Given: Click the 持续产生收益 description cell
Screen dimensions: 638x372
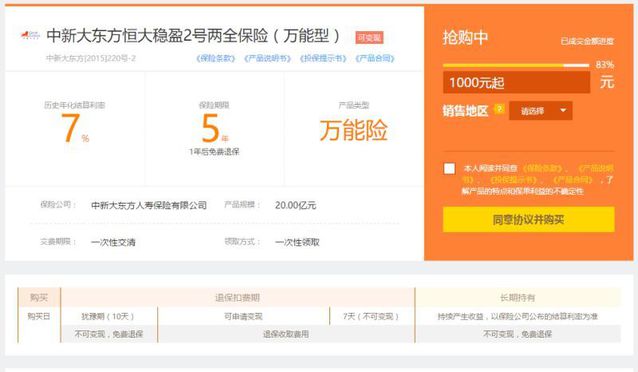Looking at the screenshot, I should coord(518,316).
